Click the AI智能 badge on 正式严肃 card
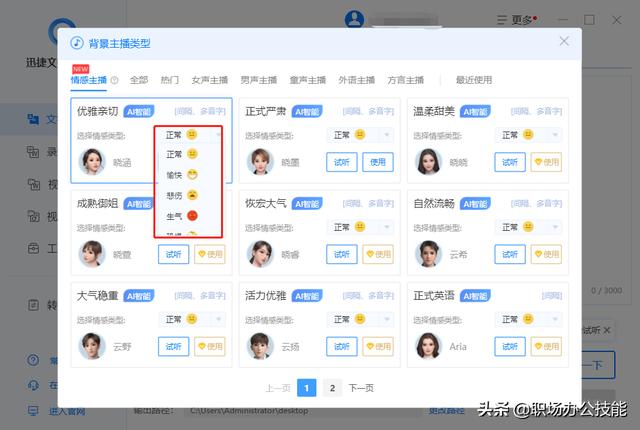The width and height of the screenshot is (640, 430). [307, 112]
